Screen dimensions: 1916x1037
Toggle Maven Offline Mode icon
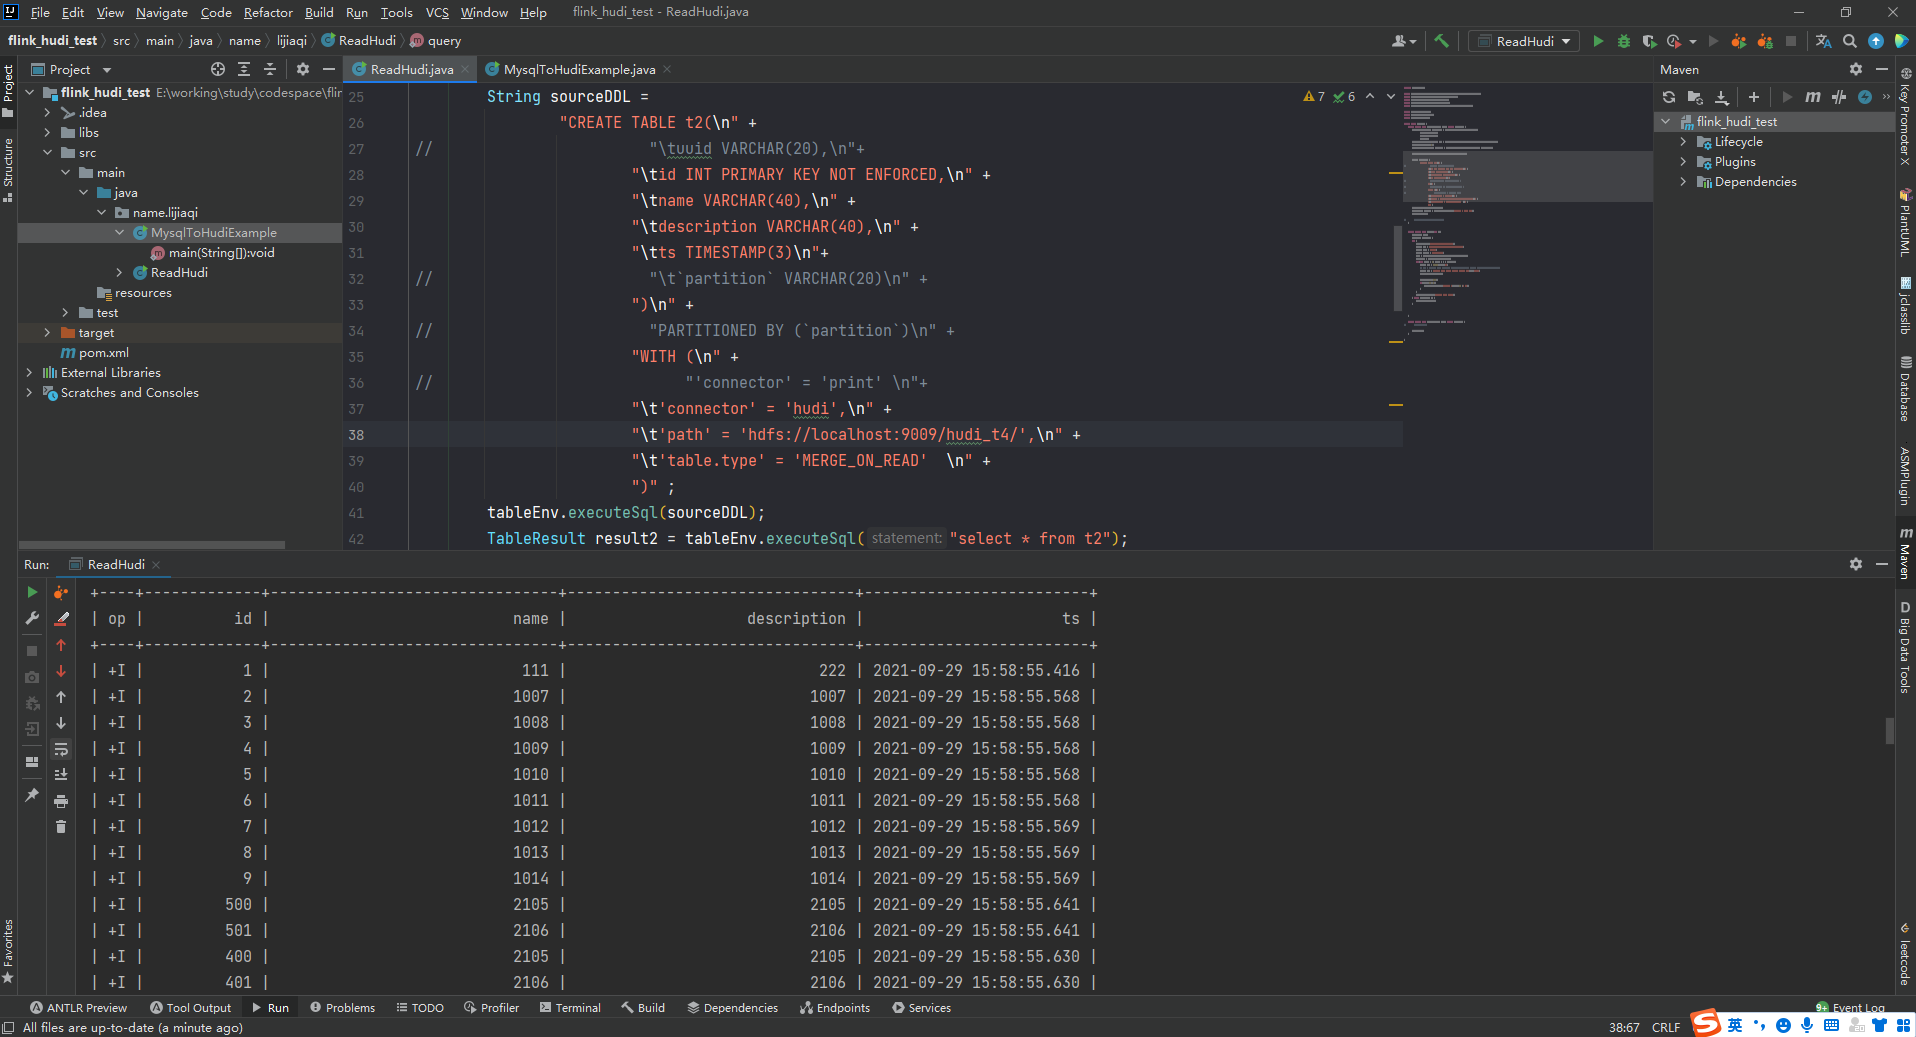pos(1839,97)
